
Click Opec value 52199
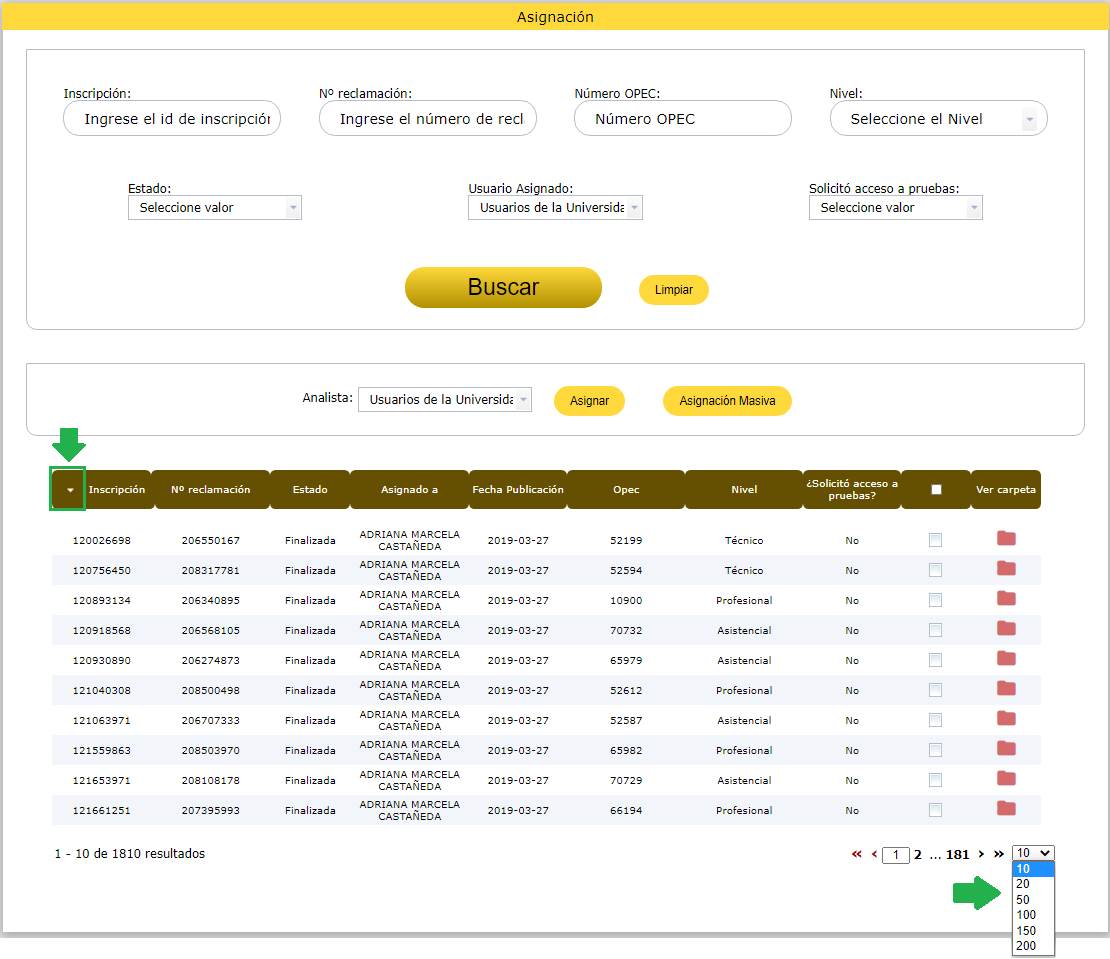point(626,540)
